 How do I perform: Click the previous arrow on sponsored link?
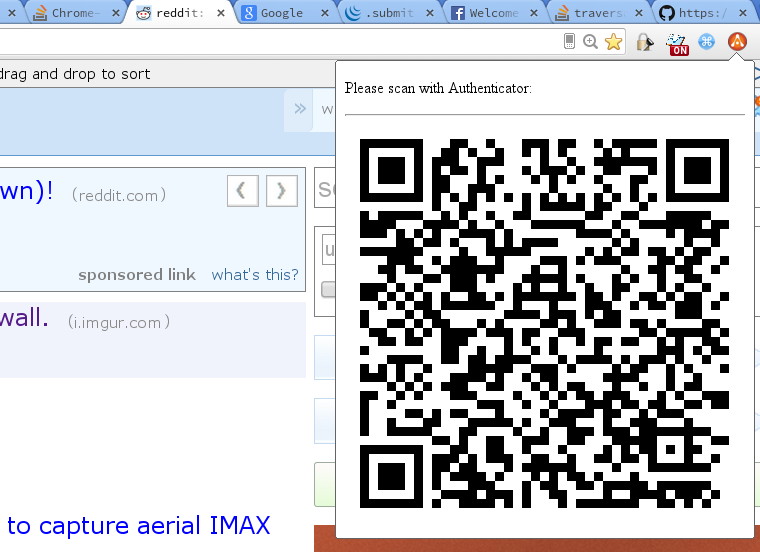click(243, 191)
